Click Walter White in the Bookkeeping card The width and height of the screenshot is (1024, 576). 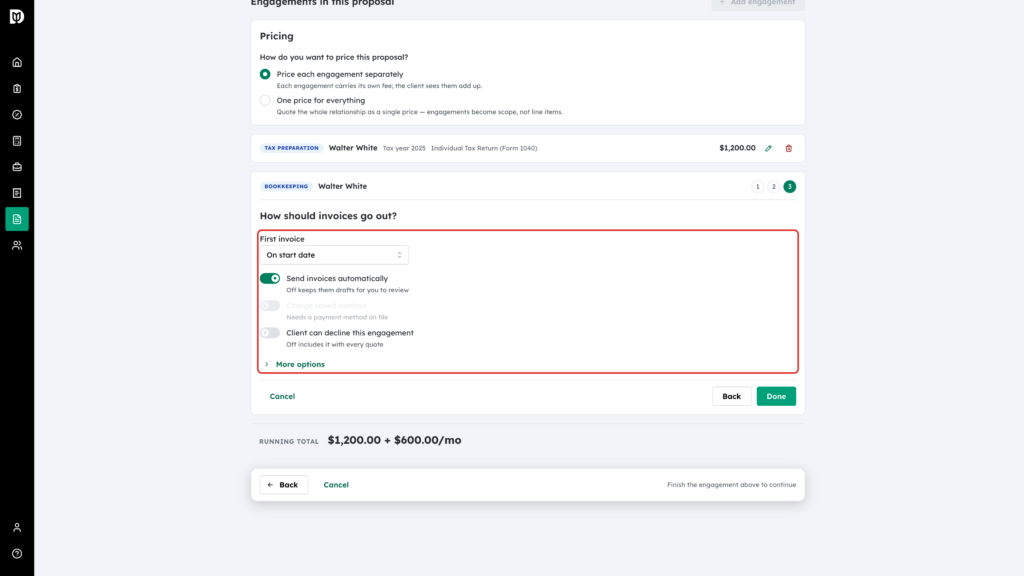[x=342, y=187]
